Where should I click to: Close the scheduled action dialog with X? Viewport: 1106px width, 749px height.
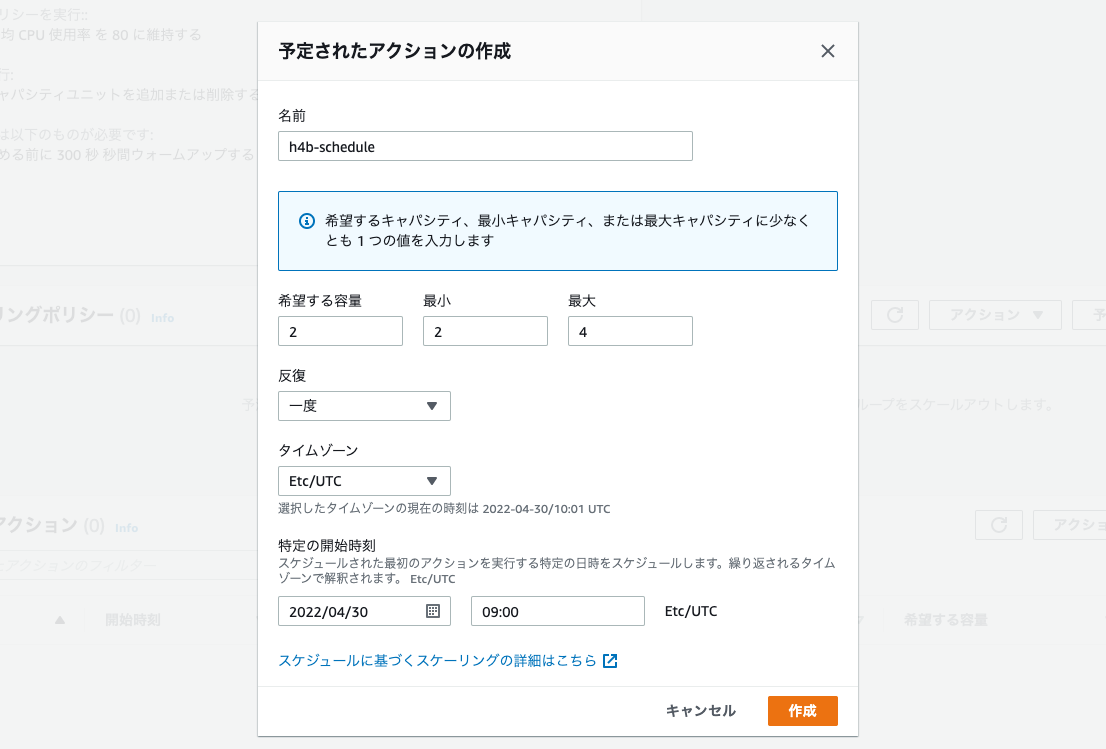click(x=827, y=52)
